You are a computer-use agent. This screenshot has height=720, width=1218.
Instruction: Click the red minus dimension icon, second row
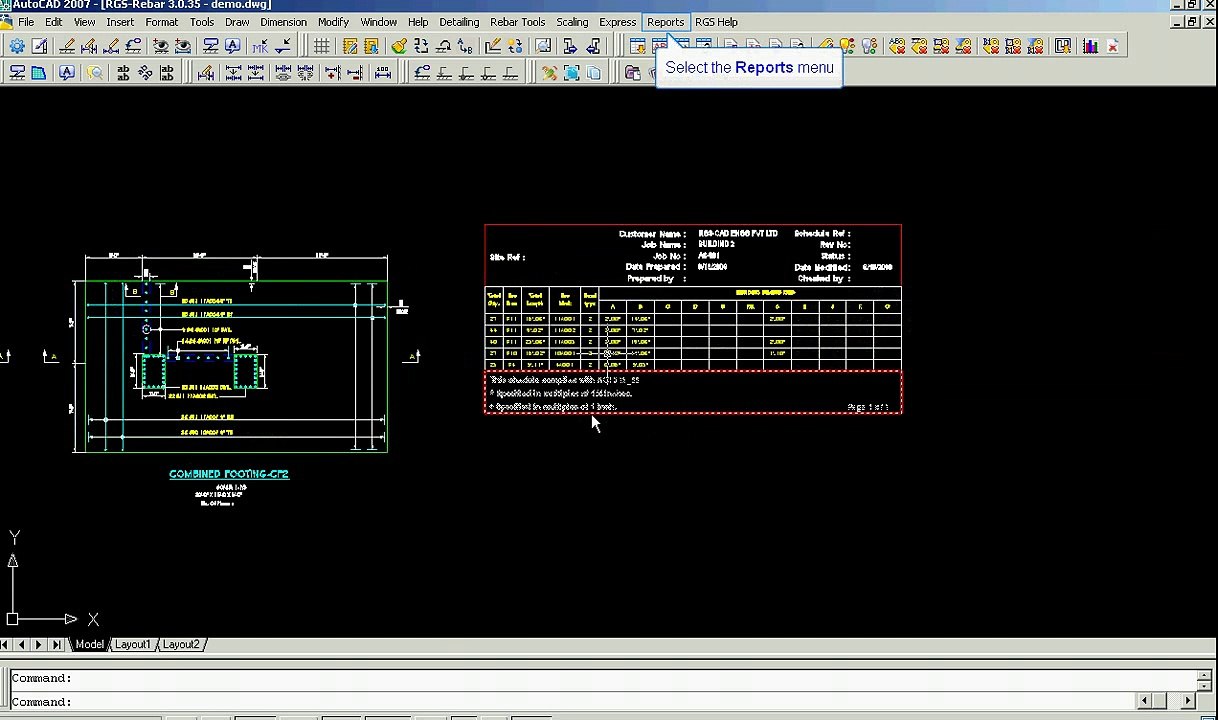coord(354,72)
